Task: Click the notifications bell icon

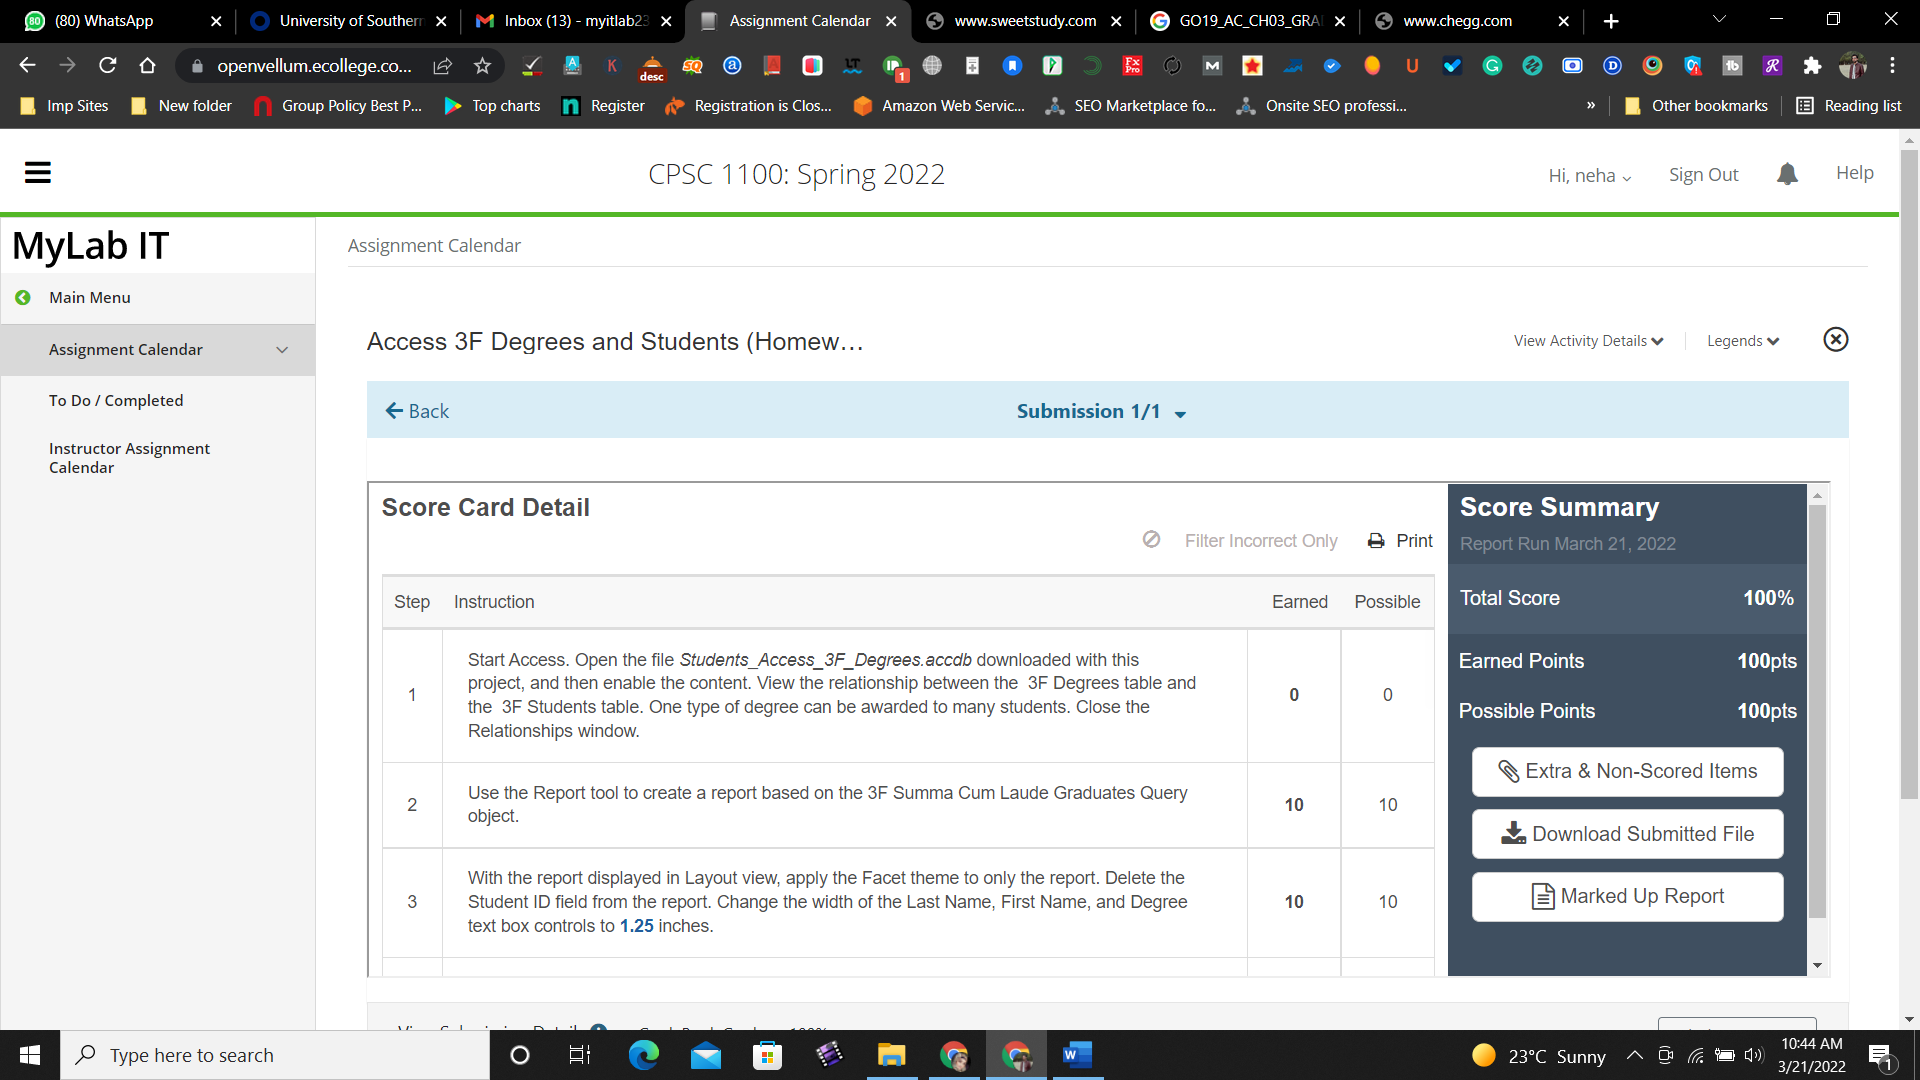Action: 1787,174
